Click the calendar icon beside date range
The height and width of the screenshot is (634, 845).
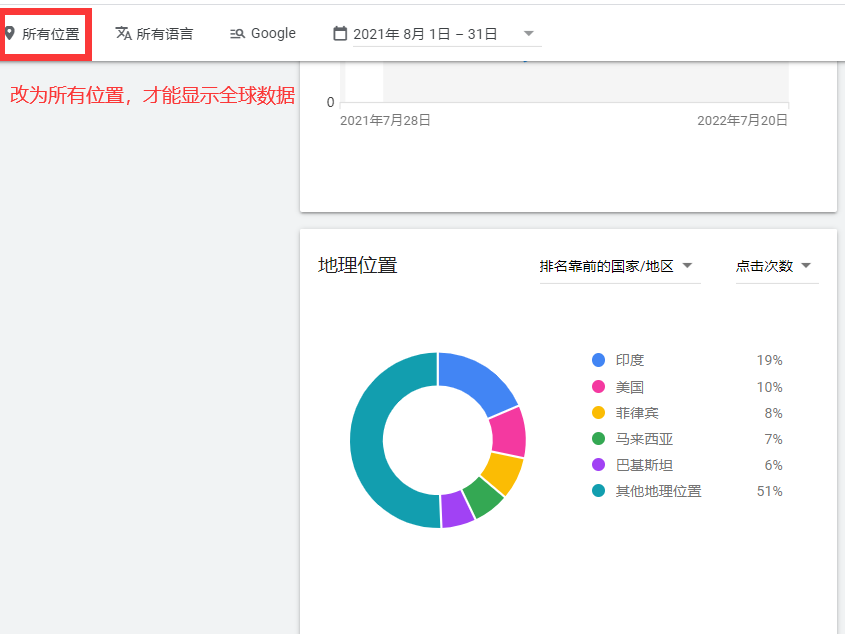pos(340,33)
